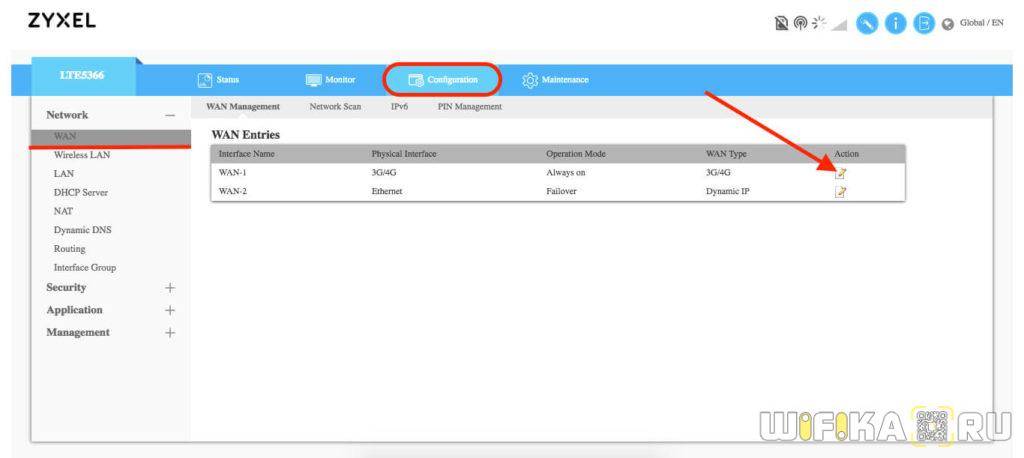
Task: Click the Network section heading
Action: click(67, 115)
